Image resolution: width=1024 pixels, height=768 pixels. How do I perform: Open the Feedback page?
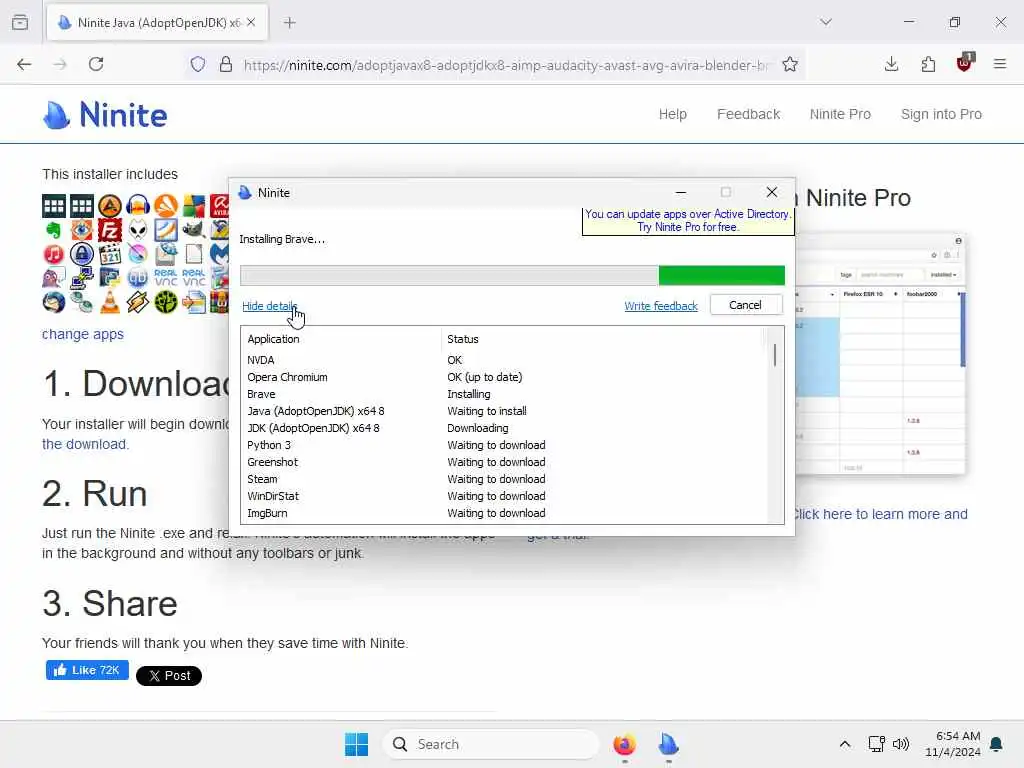(748, 114)
